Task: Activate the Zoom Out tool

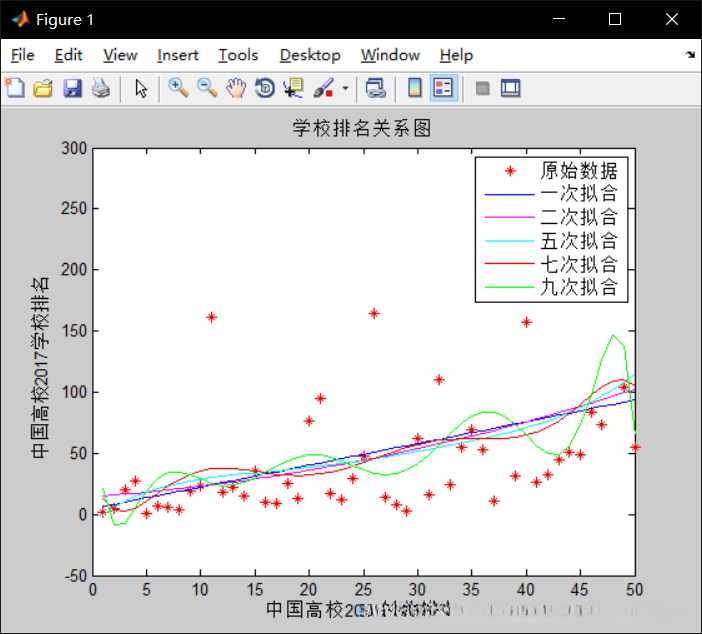Action: pos(207,88)
